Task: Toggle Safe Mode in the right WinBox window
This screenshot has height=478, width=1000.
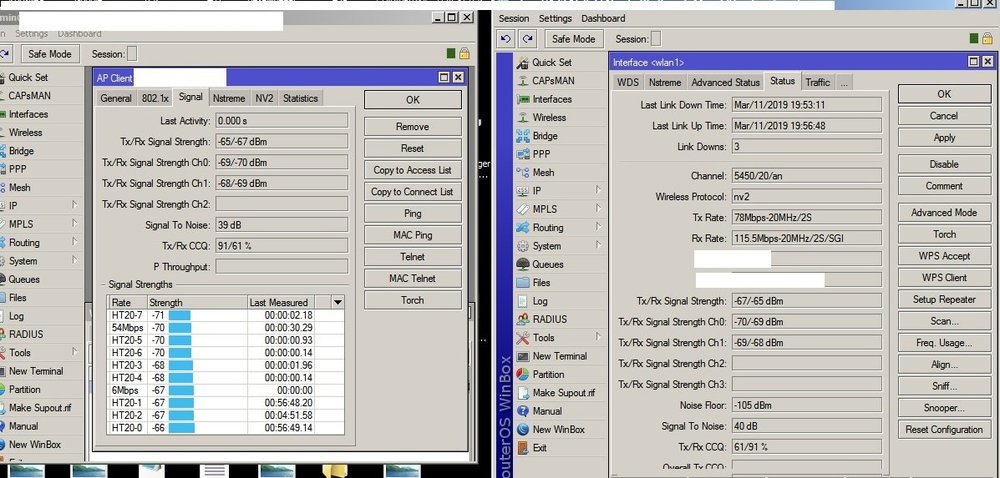Action: pyautogui.click(x=573, y=39)
